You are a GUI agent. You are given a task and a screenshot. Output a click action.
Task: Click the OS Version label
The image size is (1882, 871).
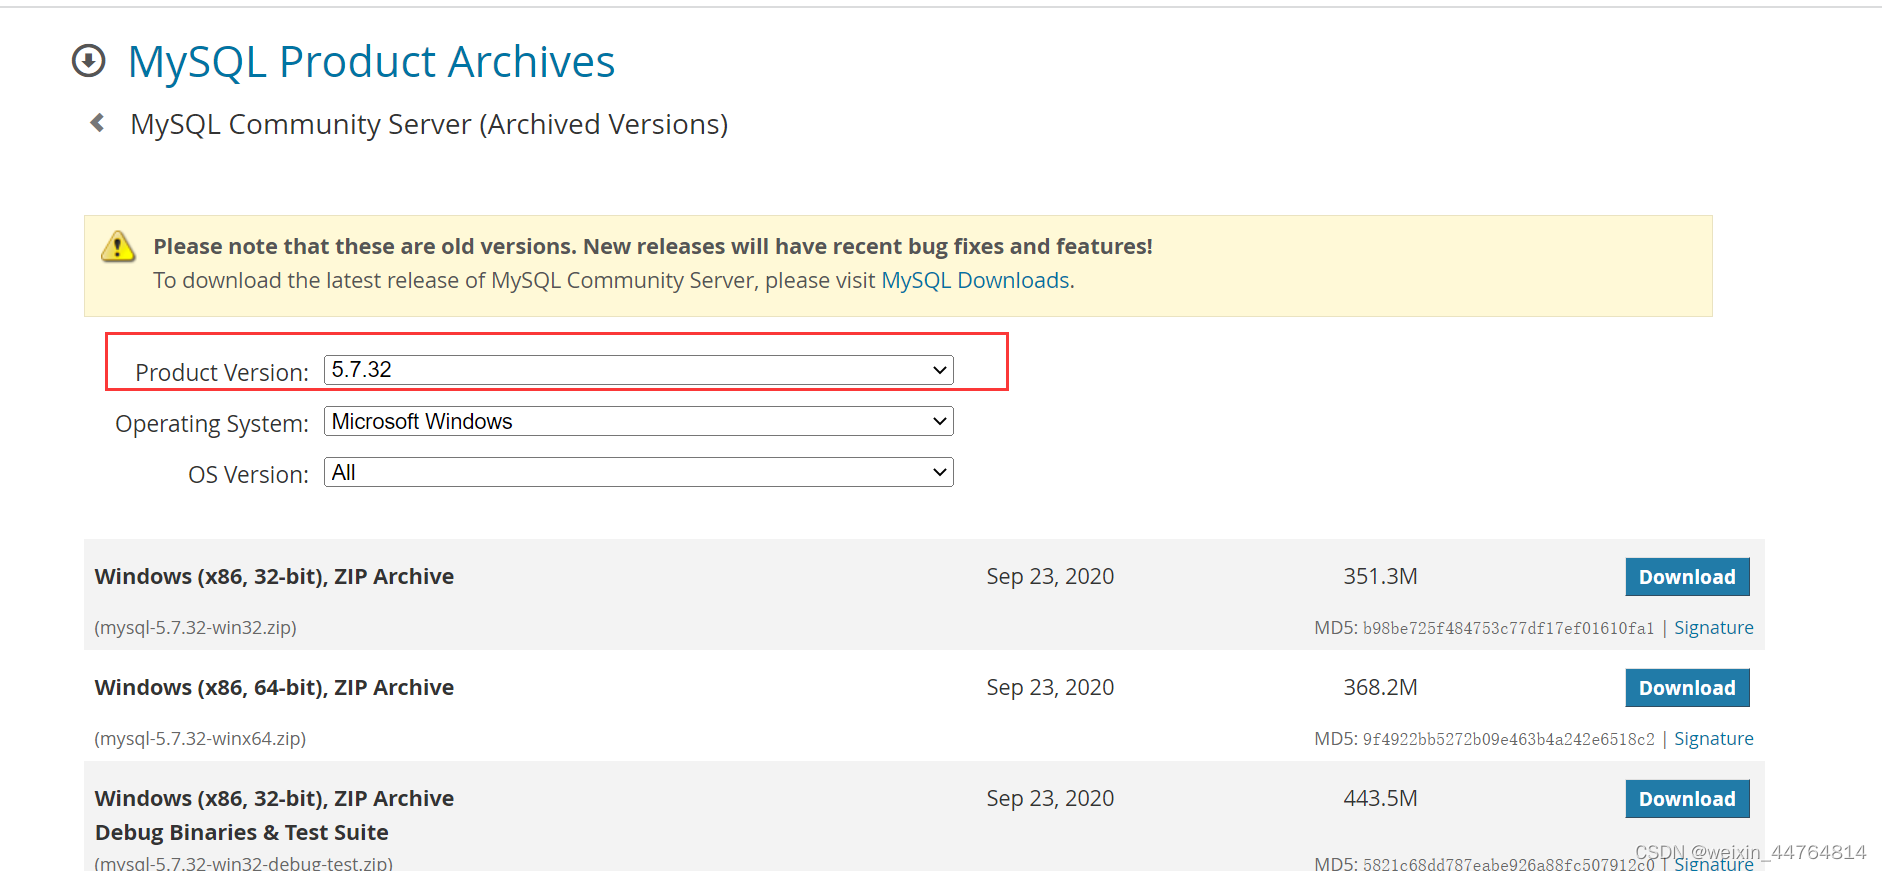[249, 475]
